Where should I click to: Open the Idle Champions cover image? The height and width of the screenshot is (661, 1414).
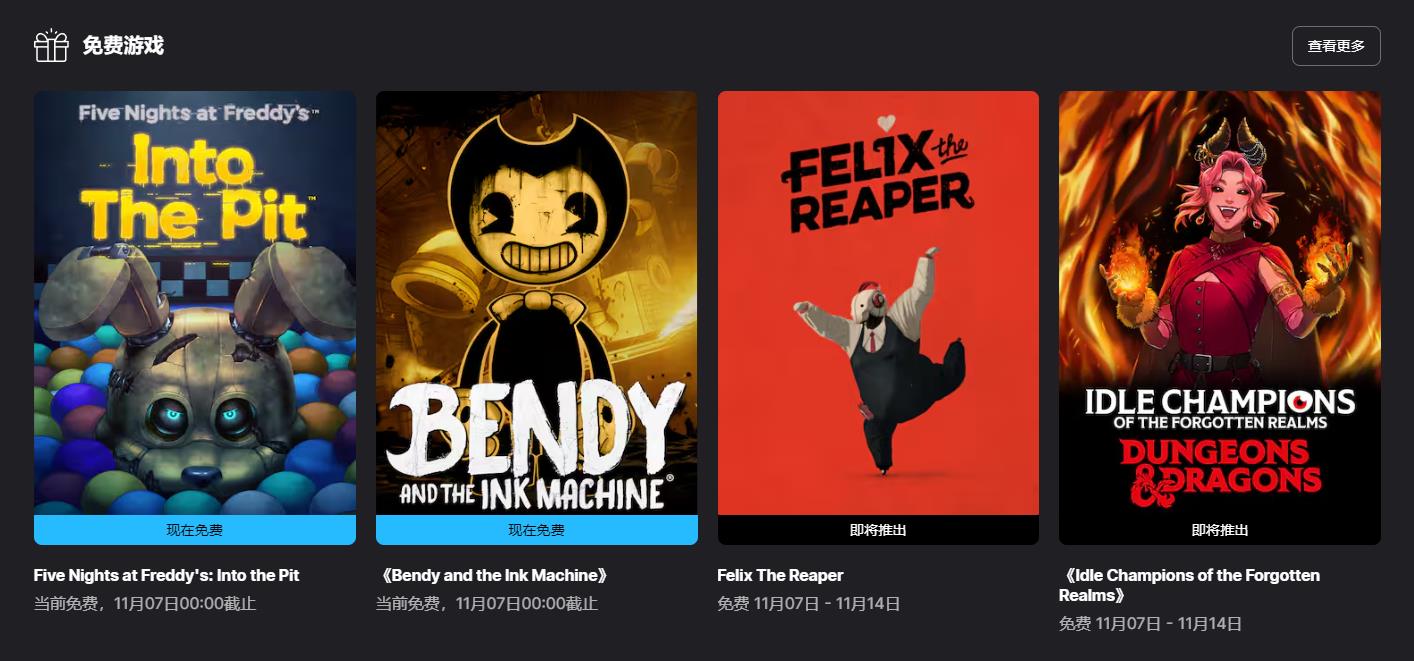[x=1220, y=303]
